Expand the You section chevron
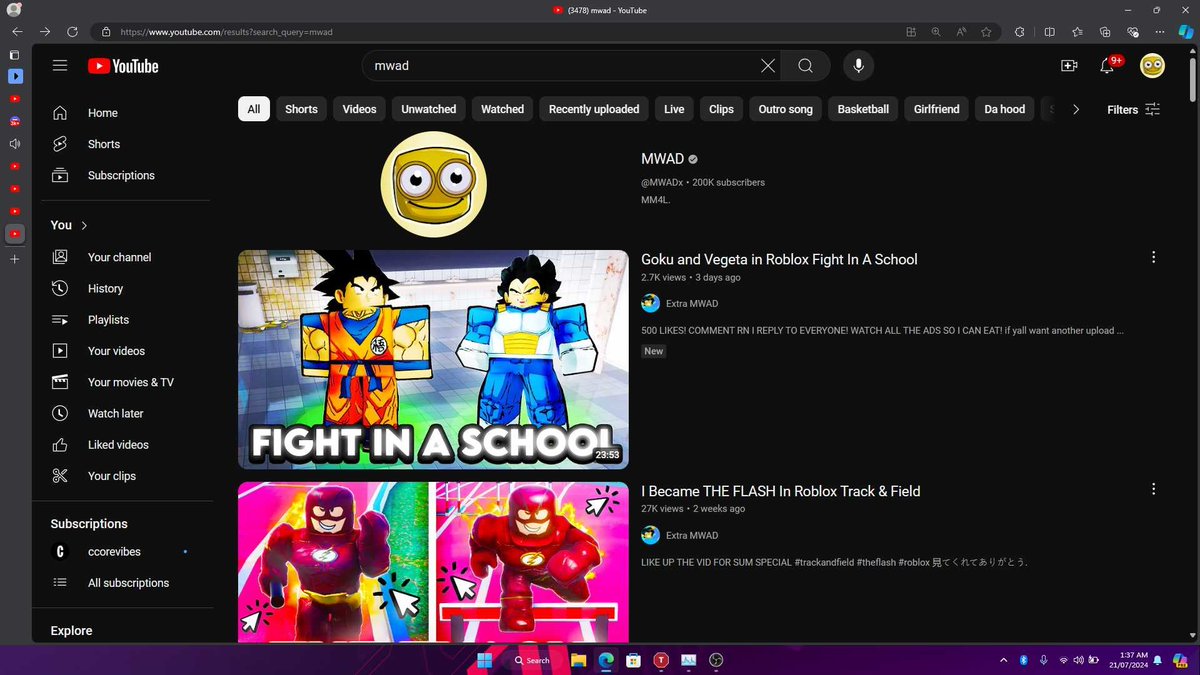The image size is (1200, 675). point(84,226)
